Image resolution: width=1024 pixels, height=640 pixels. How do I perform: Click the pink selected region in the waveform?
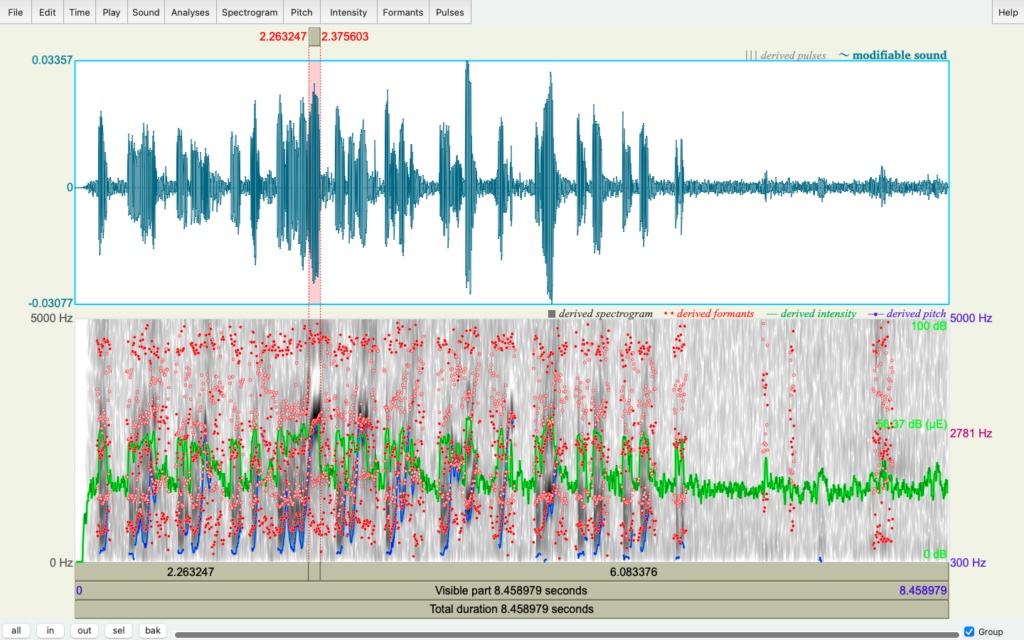tap(314, 183)
